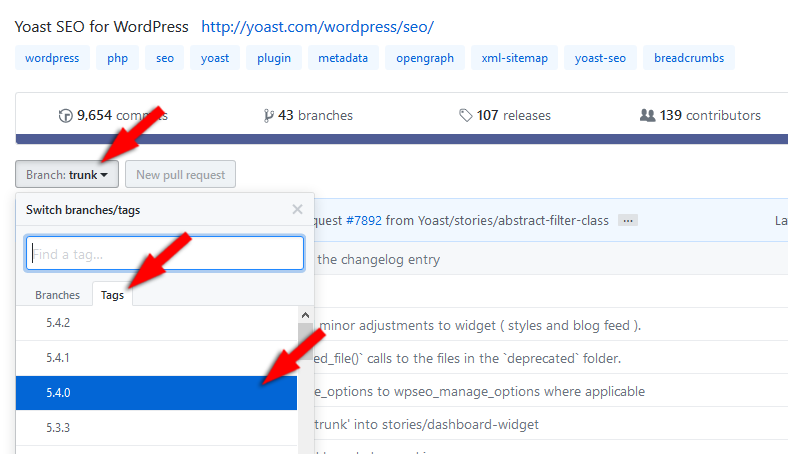788x454 pixels.
Task: Select the plugin topic tag
Action: pos(274,58)
